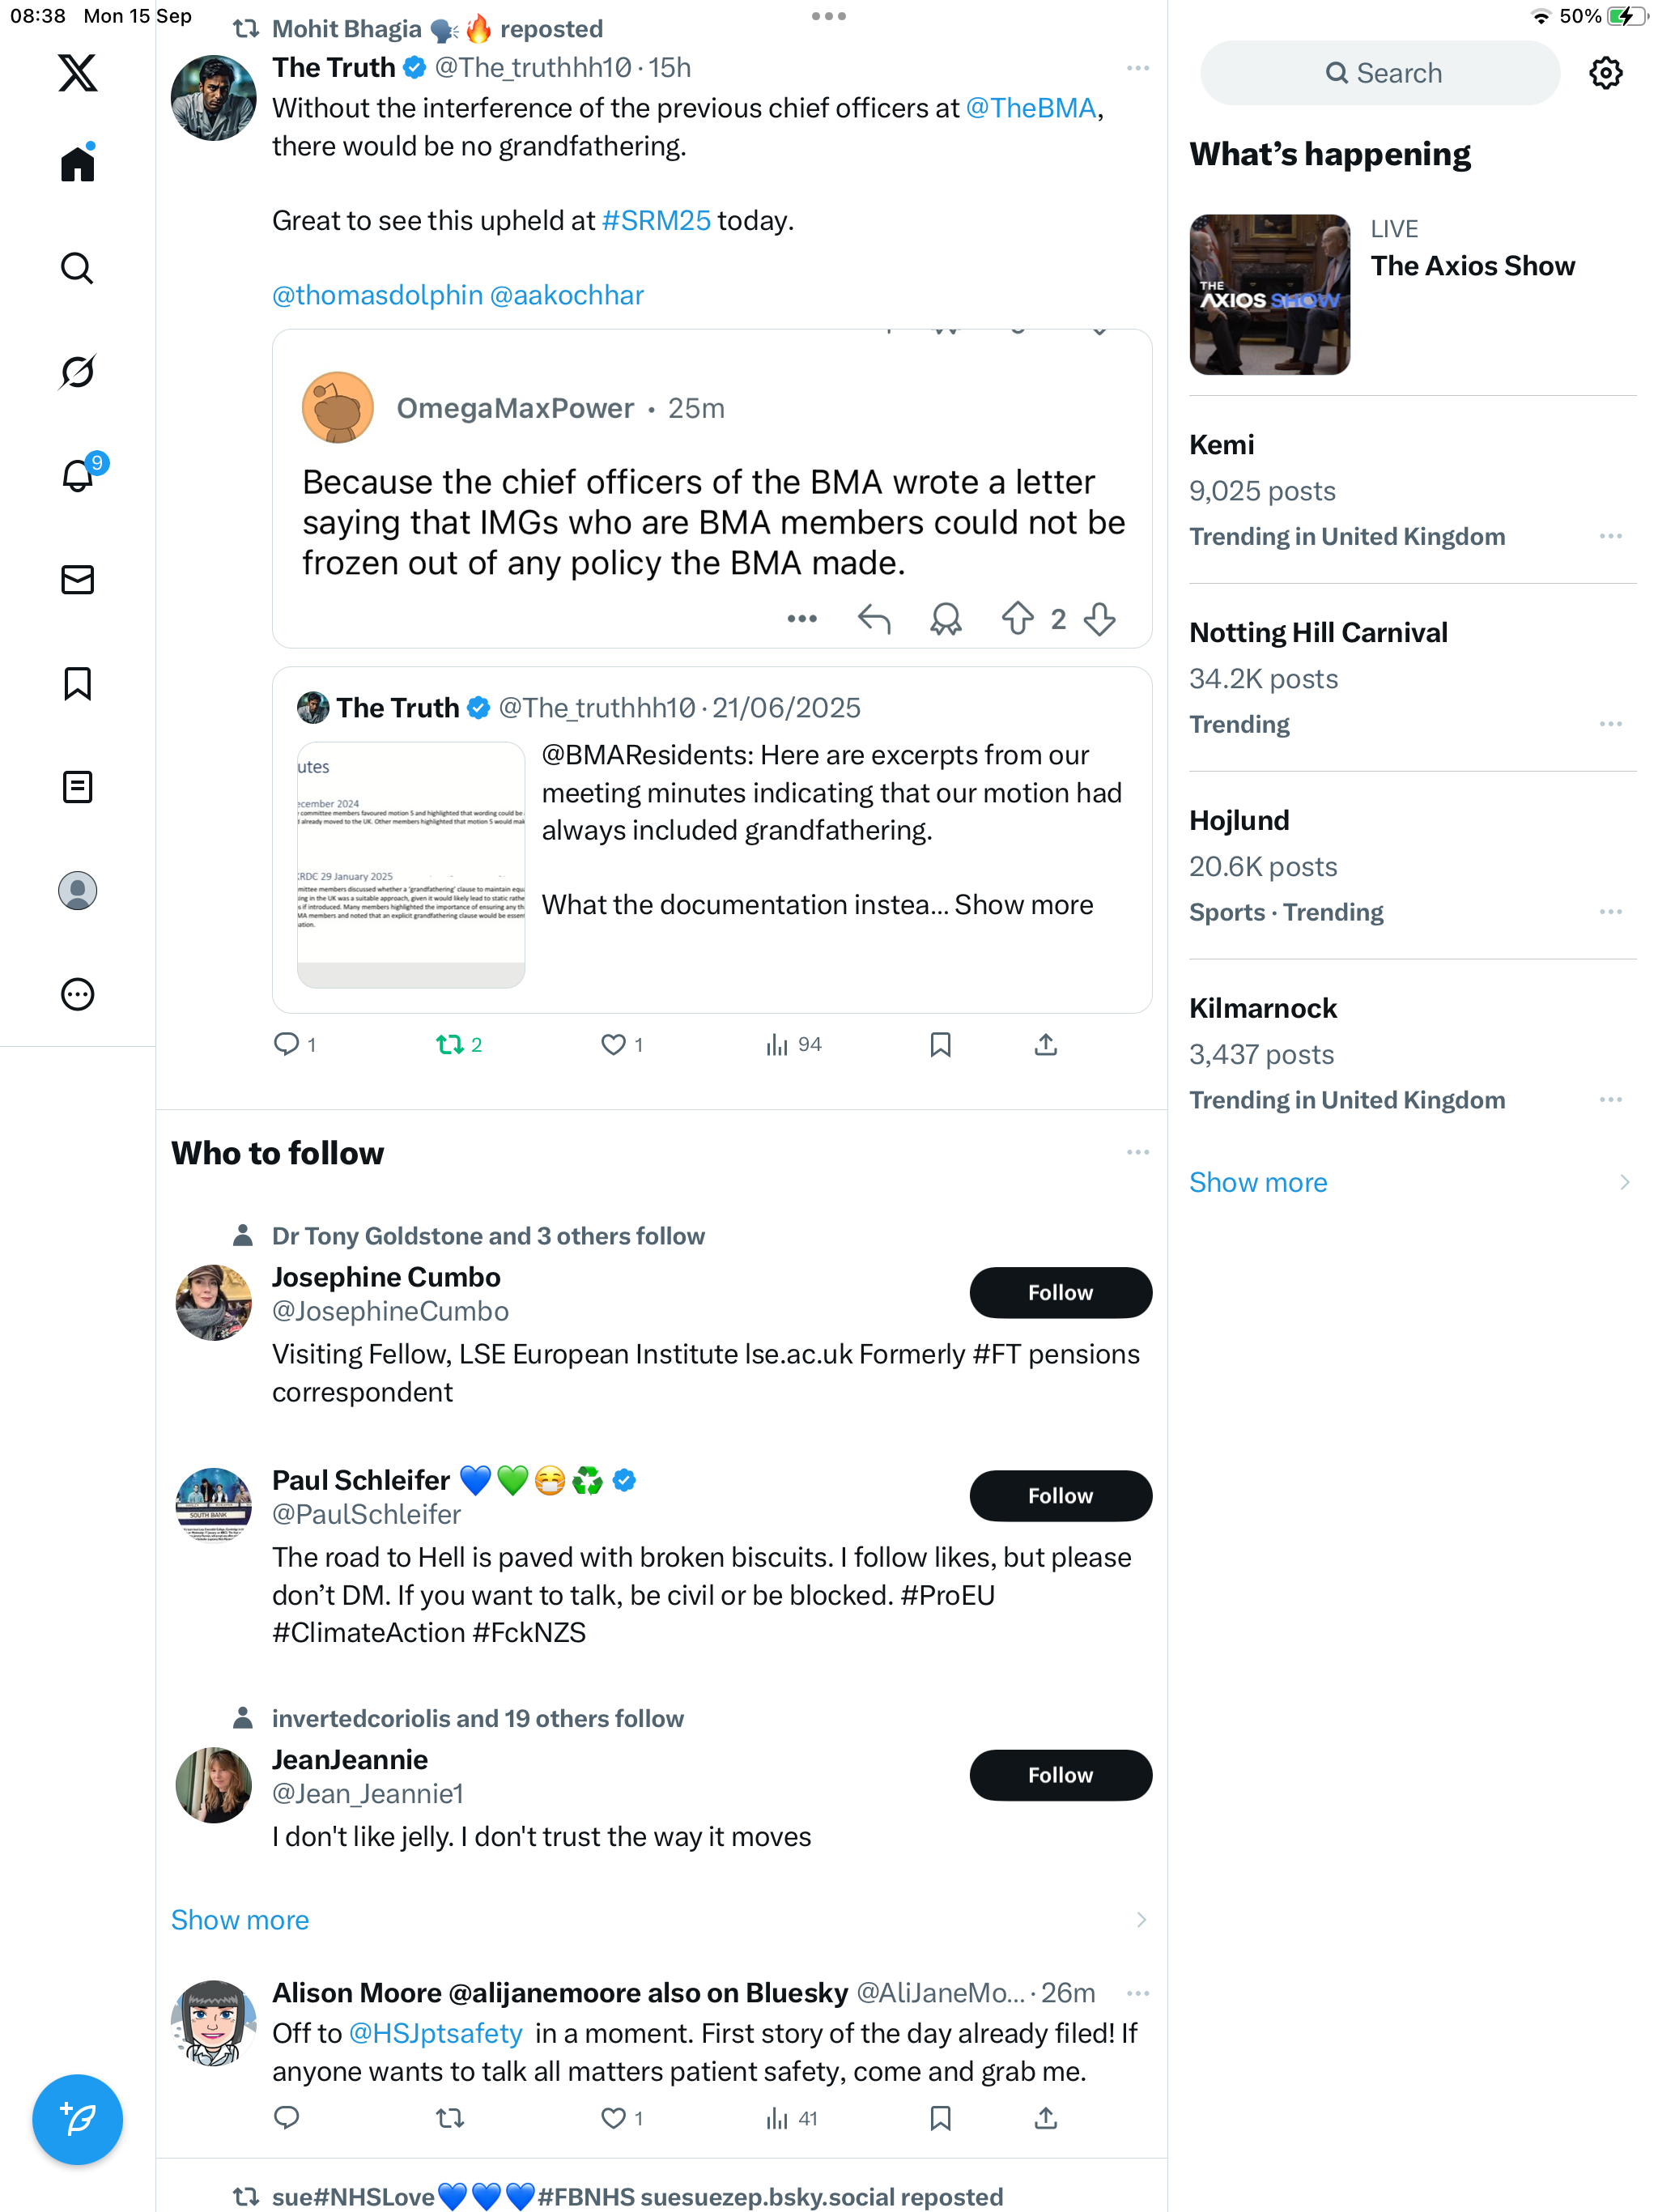The height and width of the screenshot is (2212, 1658).
Task: Open the #SRM25 hashtag link
Action: click(x=656, y=220)
